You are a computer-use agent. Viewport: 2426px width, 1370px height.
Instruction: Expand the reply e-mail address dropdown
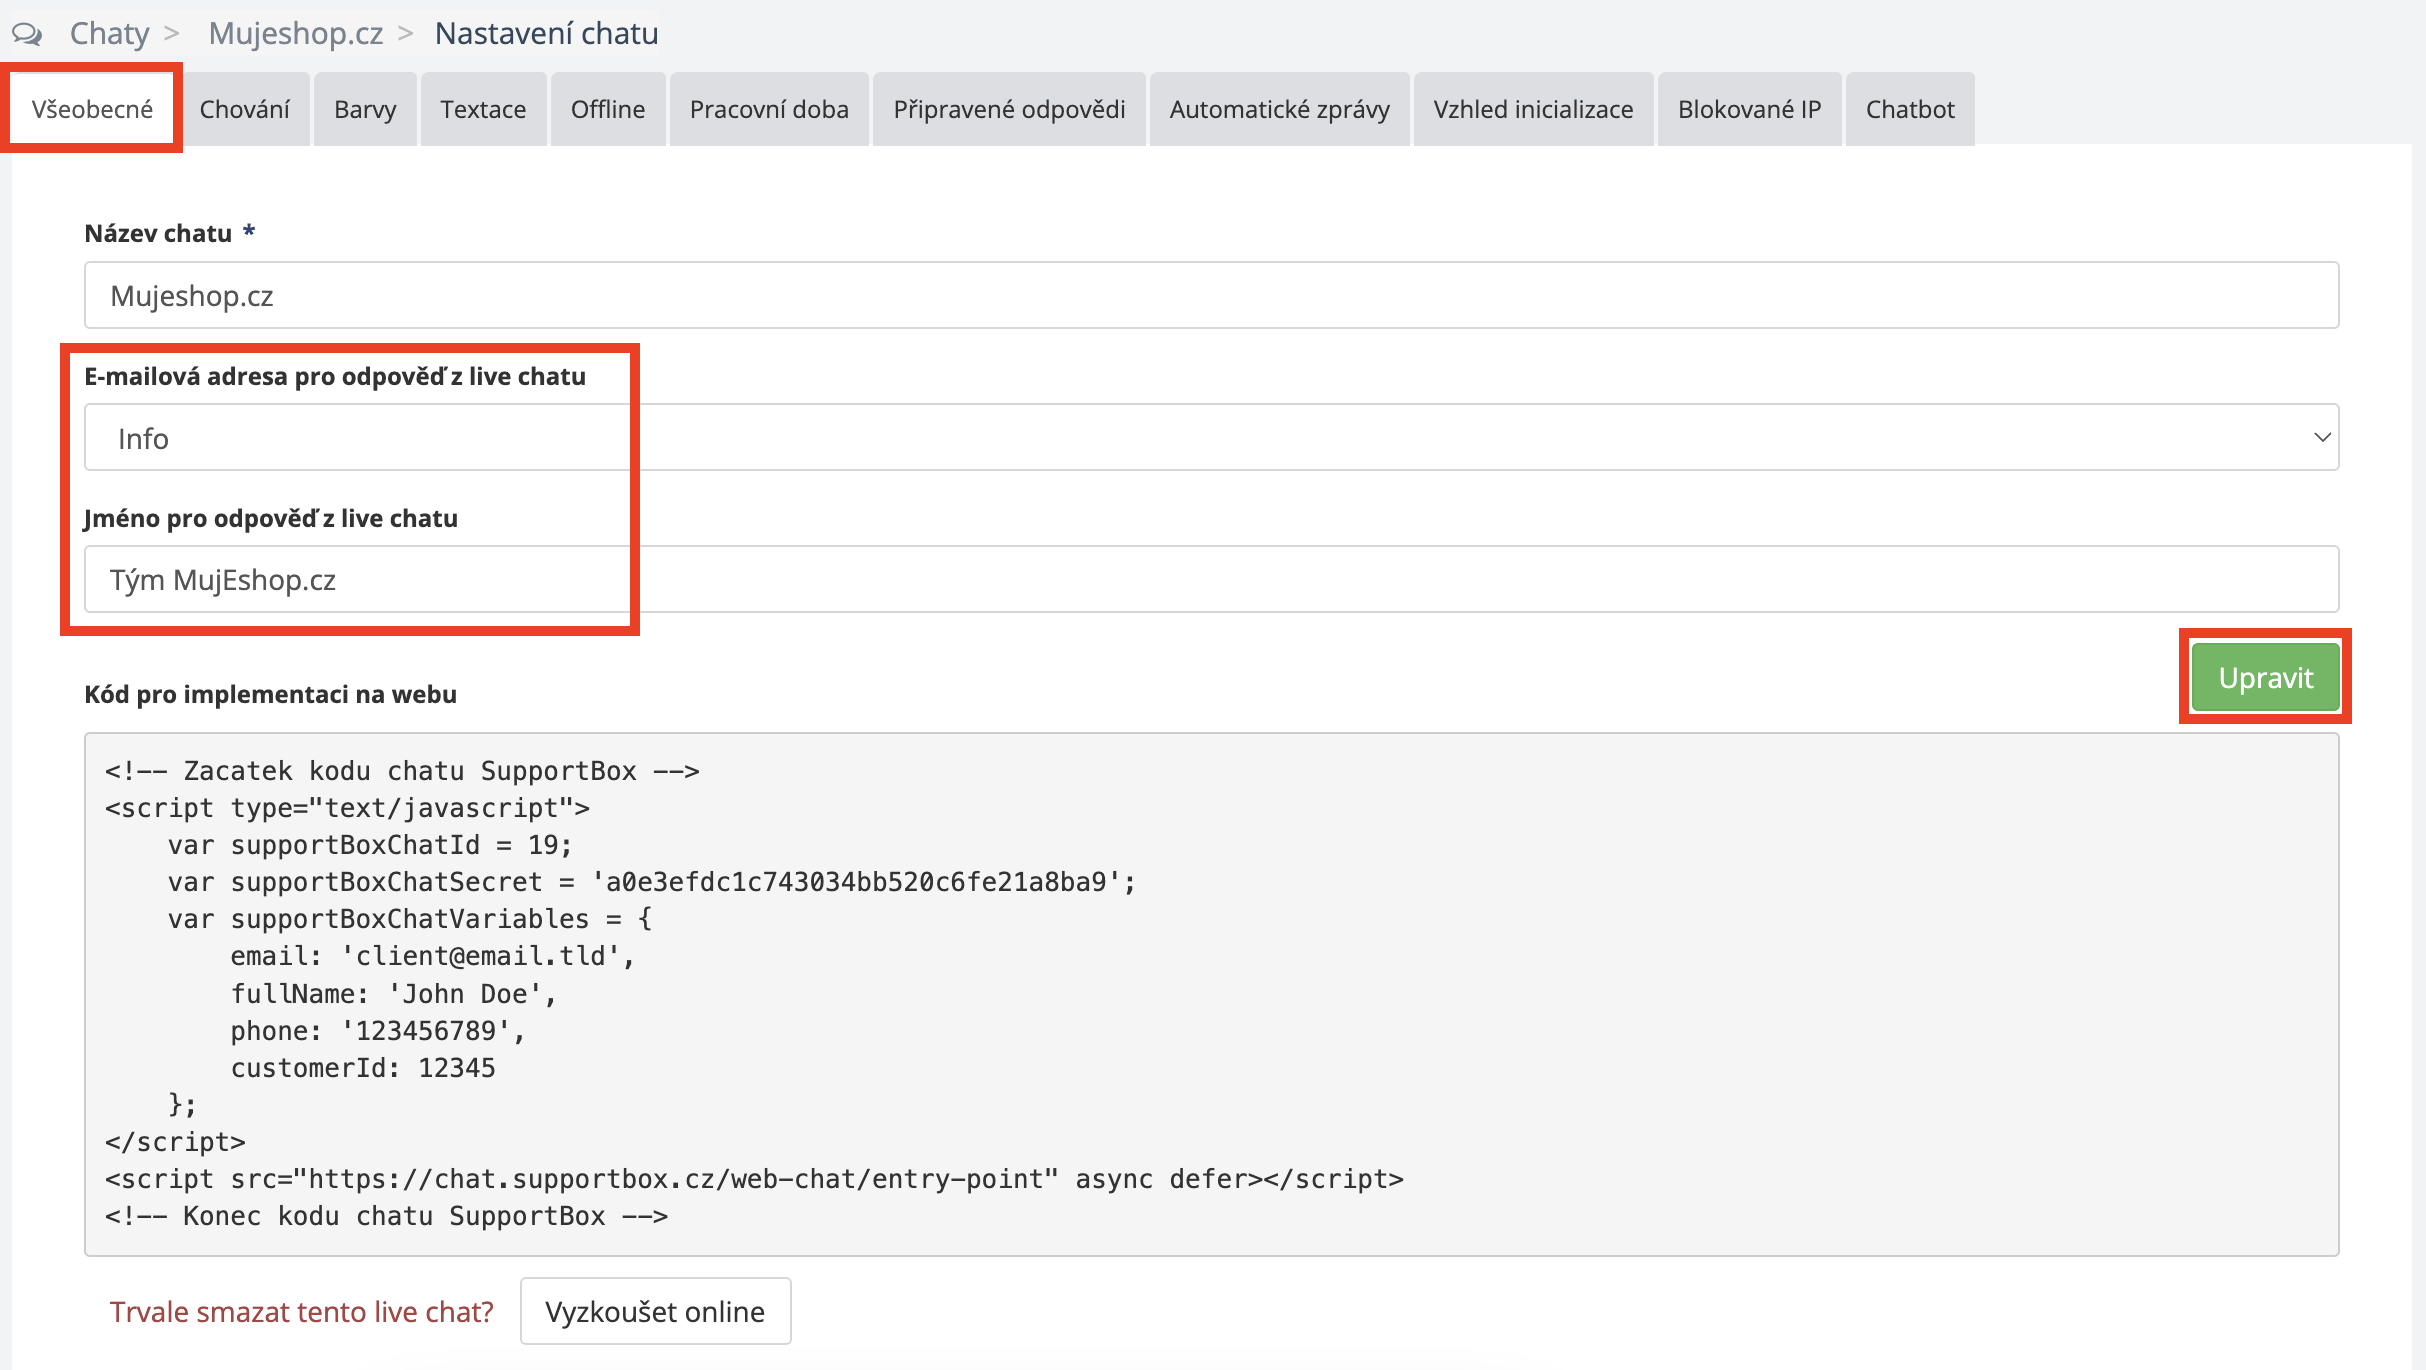[1210, 438]
